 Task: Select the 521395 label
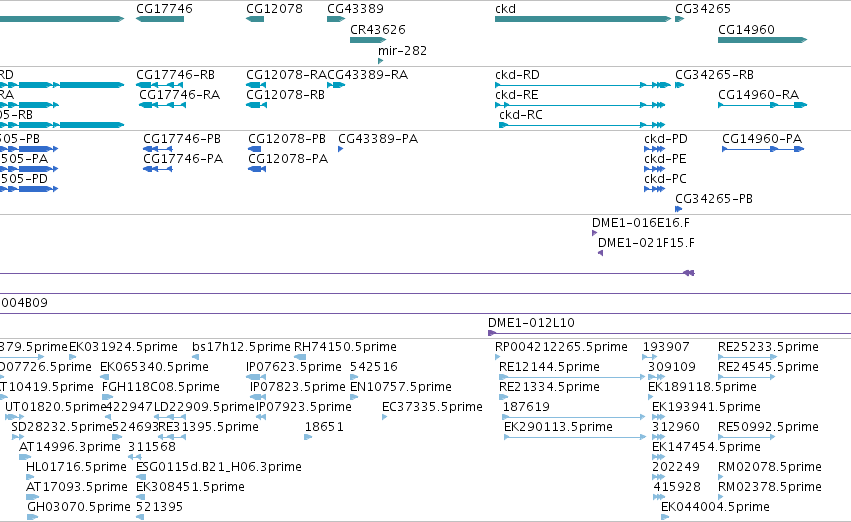160,507
